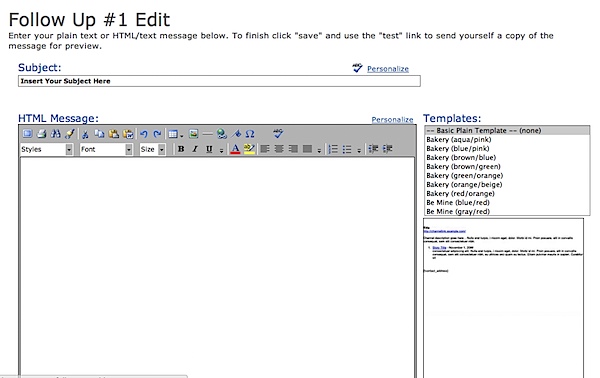The width and height of the screenshot is (600, 378).
Task: Undo the last edit
Action: click(x=144, y=134)
